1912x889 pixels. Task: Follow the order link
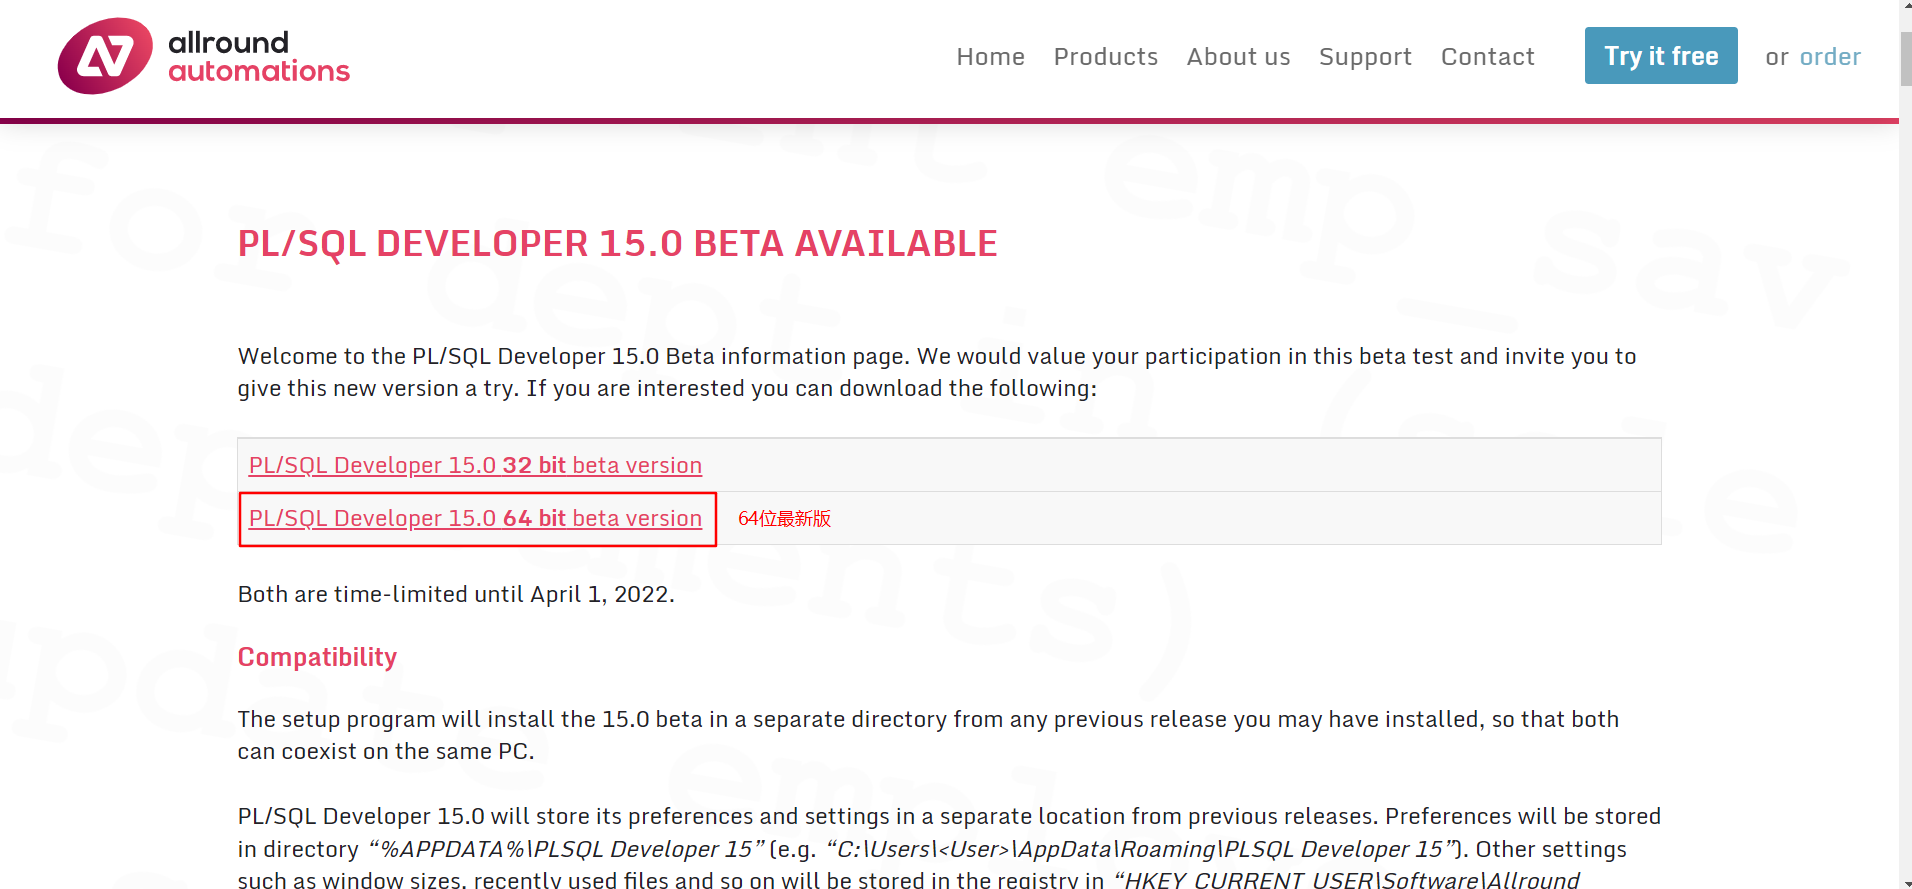click(x=1830, y=57)
